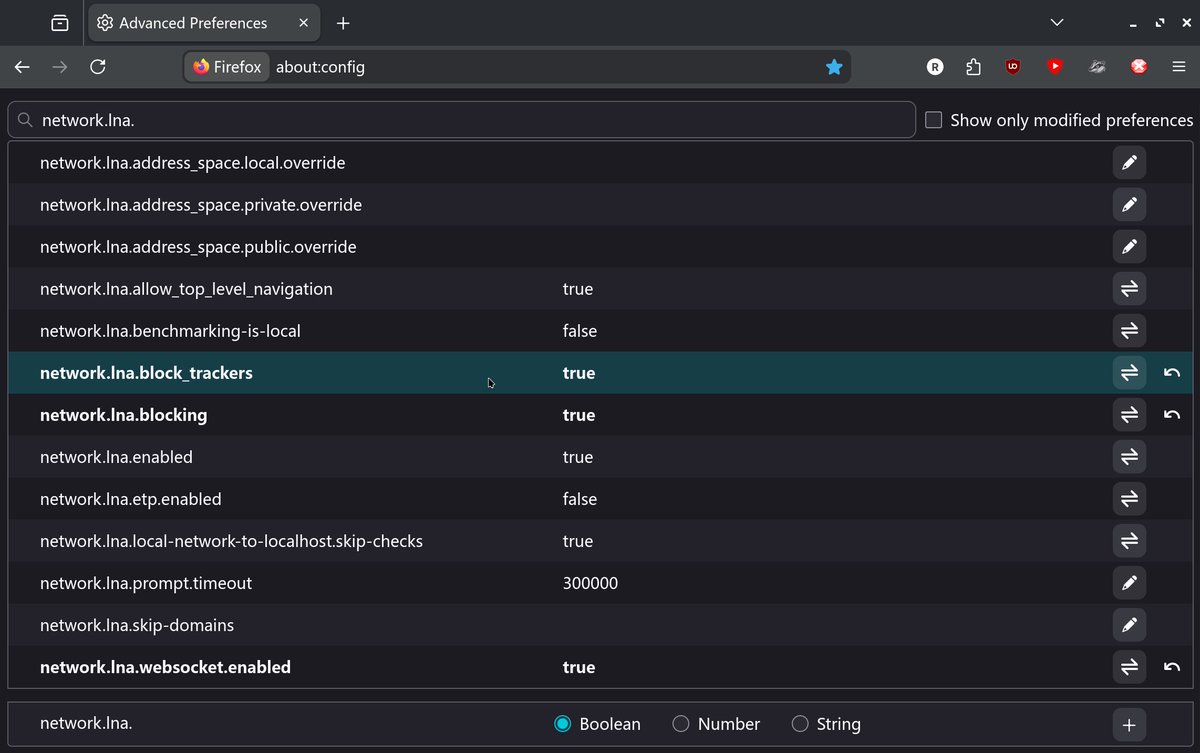The width and height of the screenshot is (1200, 753).
Task: Edit network.lna.address_space.local.override with its pencil icon
Action: click(x=1129, y=163)
